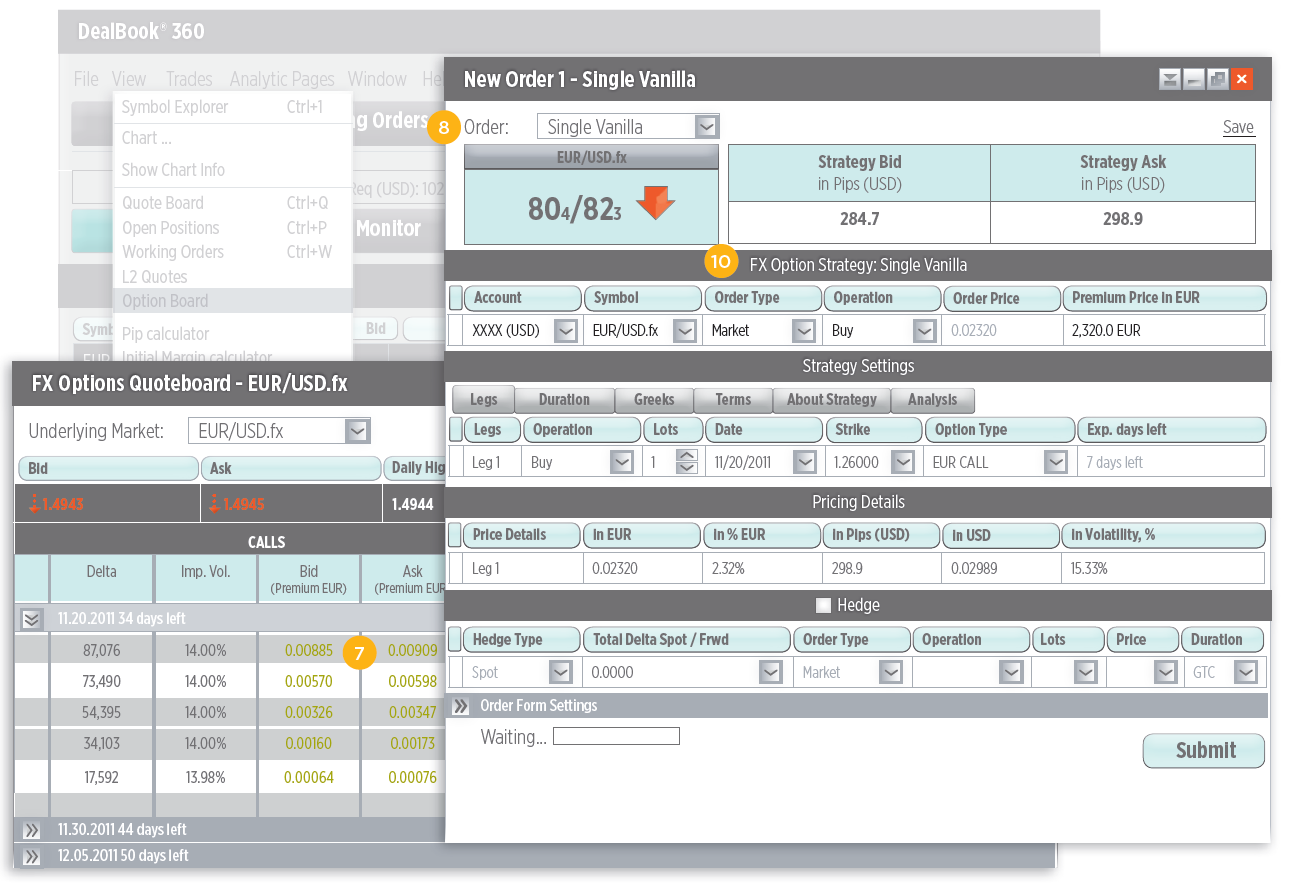Screen dimensions: 1293x894
Task: Click bid premium 0.00570 in Quoteboard
Action: tap(309, 682)
